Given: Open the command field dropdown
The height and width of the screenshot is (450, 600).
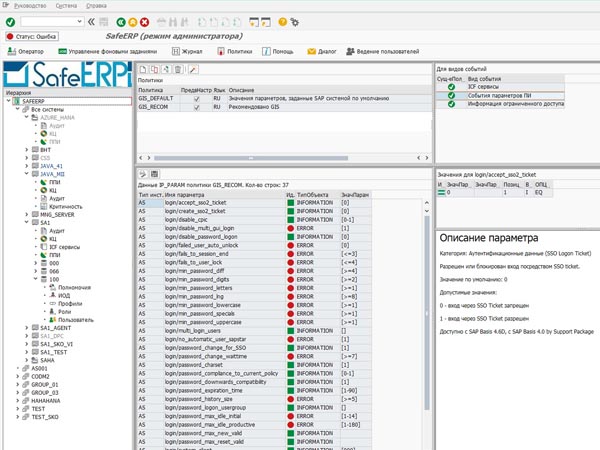Looking at the screenshot, I should pos(80,20).
